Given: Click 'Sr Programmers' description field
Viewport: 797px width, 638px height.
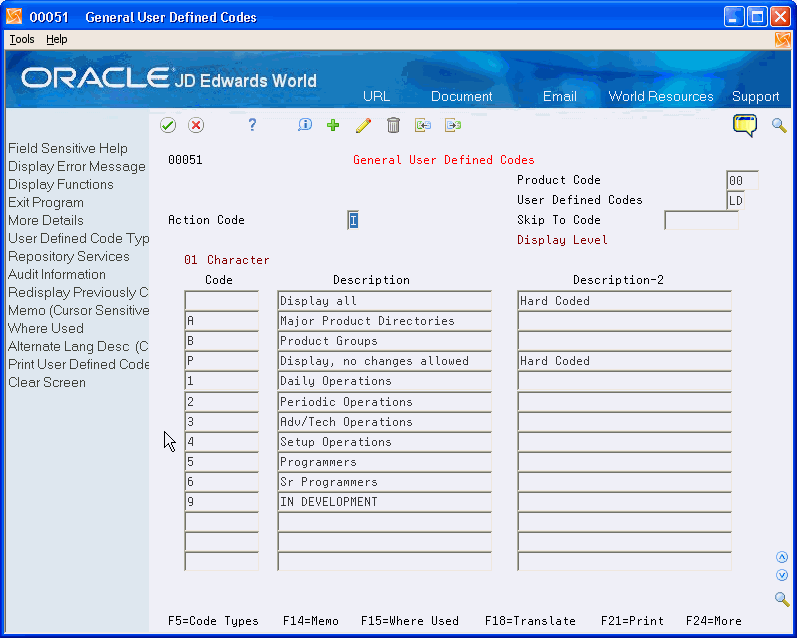Looking at the screenshot, I should (x=385, y=482).
